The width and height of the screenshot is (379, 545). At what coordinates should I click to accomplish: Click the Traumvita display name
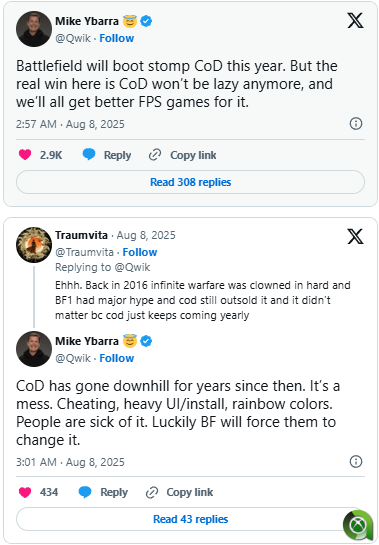81,235
